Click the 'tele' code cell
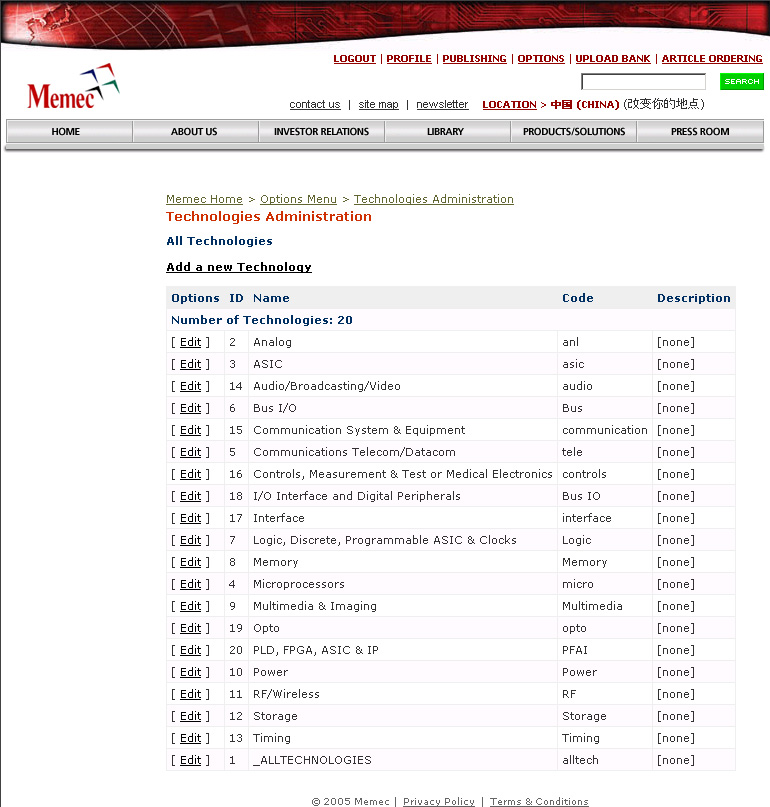The image size is (770, 807). (572, 452)
